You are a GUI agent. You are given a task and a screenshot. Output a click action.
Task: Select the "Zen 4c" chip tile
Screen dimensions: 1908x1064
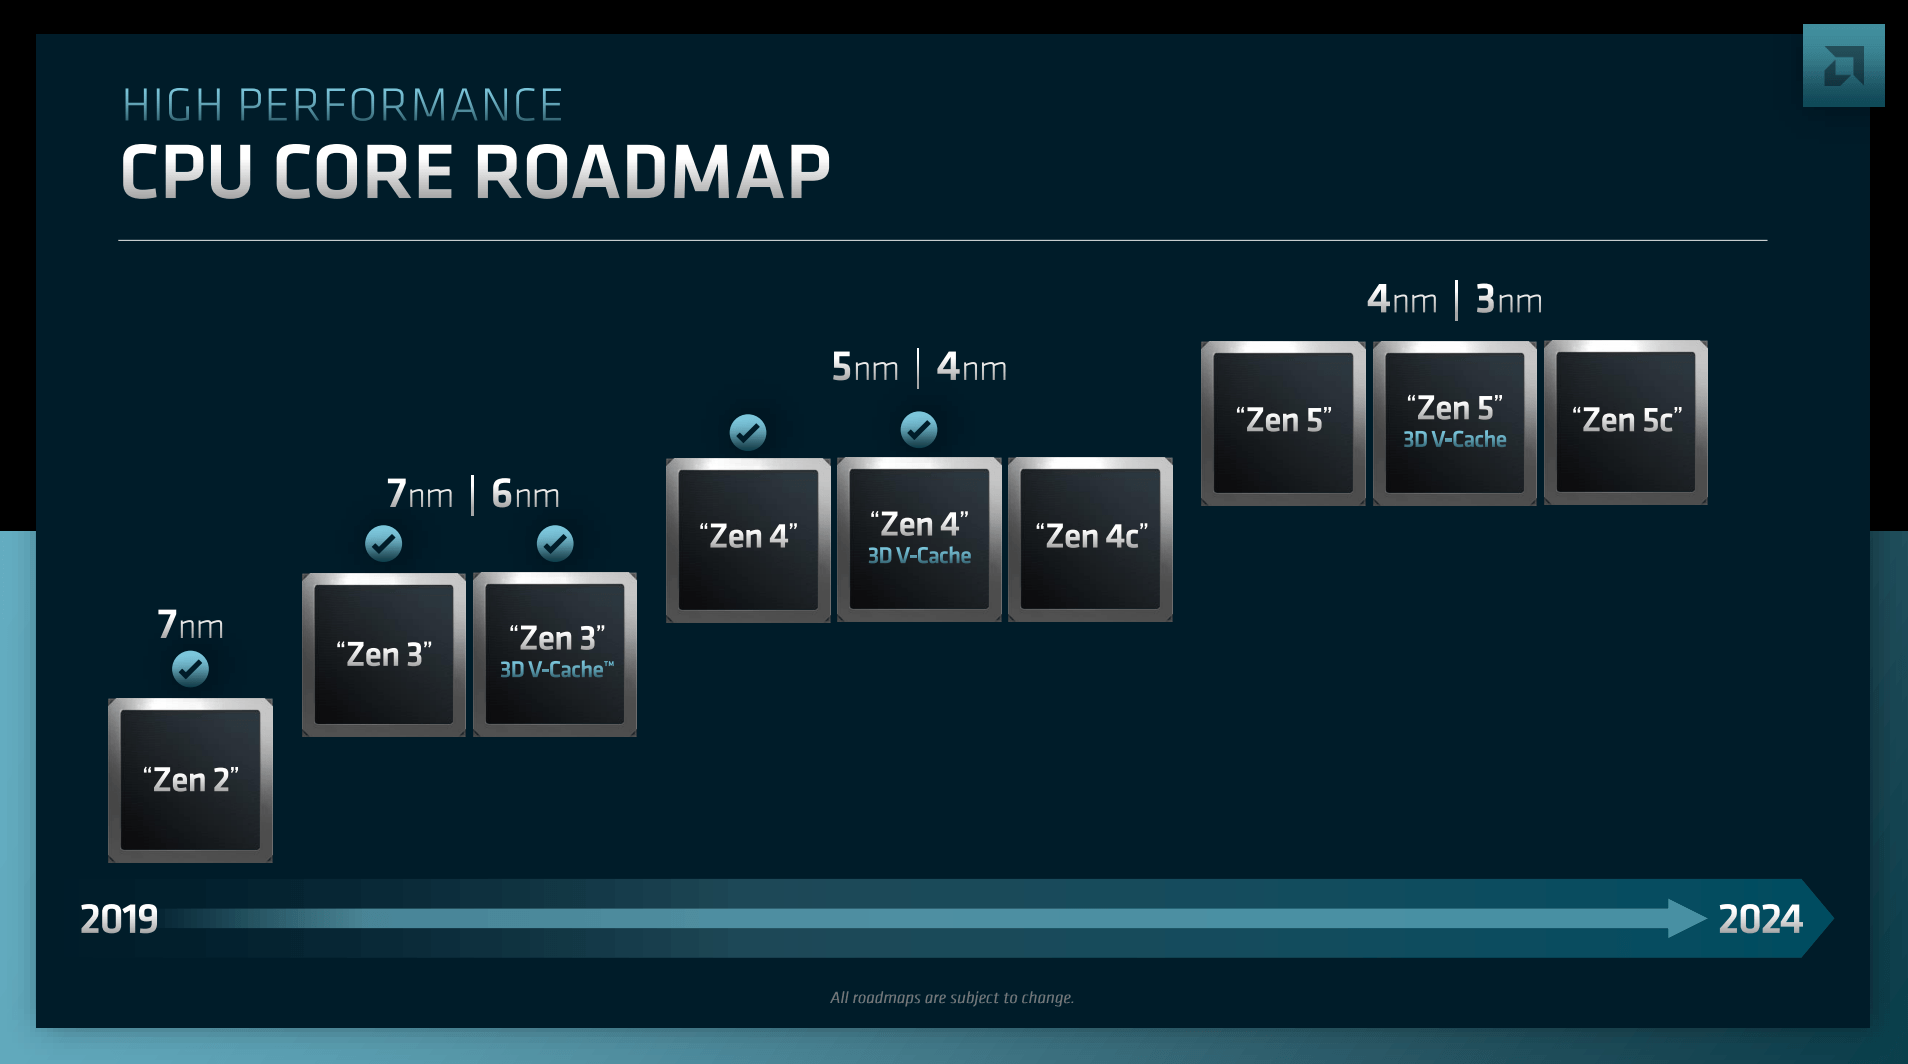click(x=1090, y=540)
